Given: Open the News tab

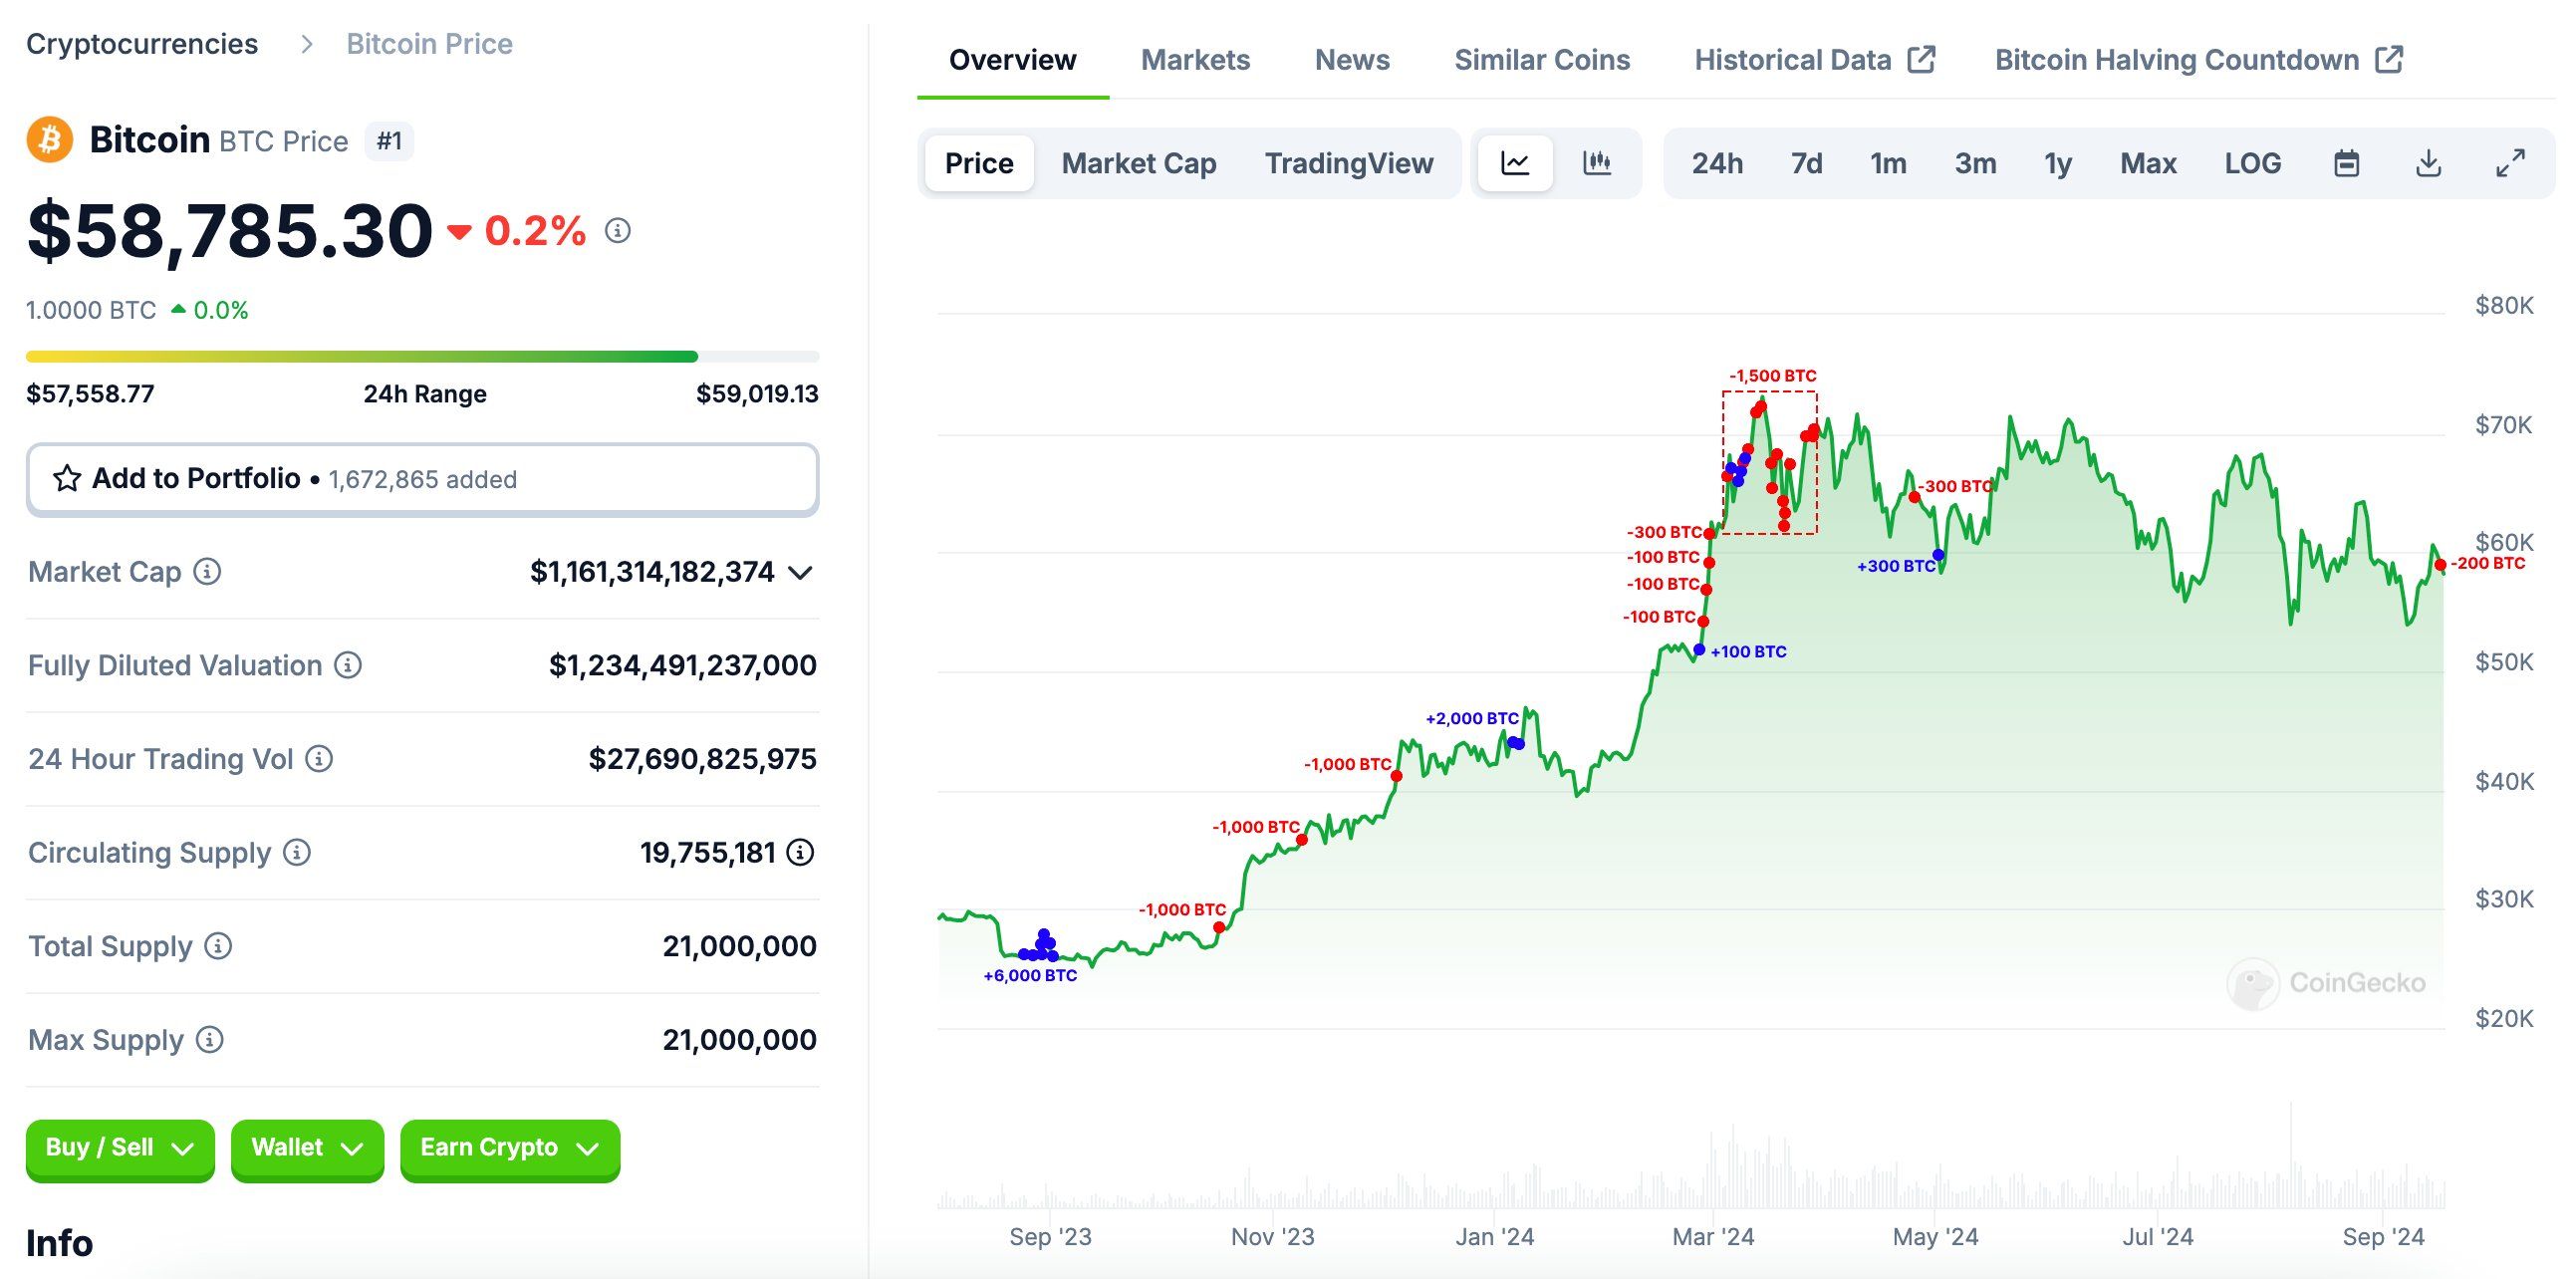Looking at the screenshot, I should point(1352,60).
